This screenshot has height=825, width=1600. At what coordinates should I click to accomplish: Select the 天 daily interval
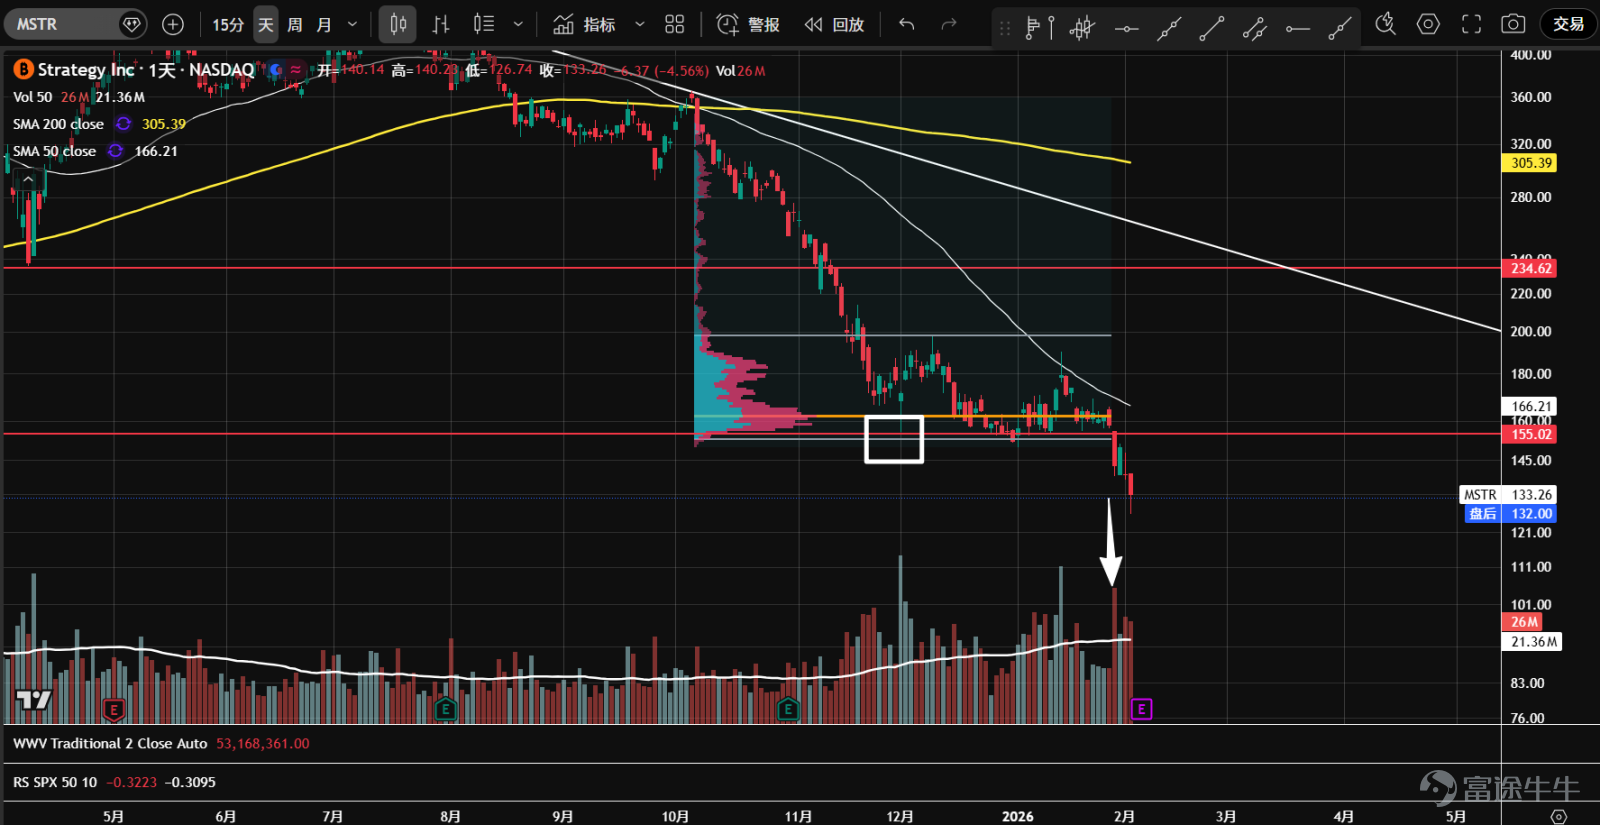(x=266, y=24)
